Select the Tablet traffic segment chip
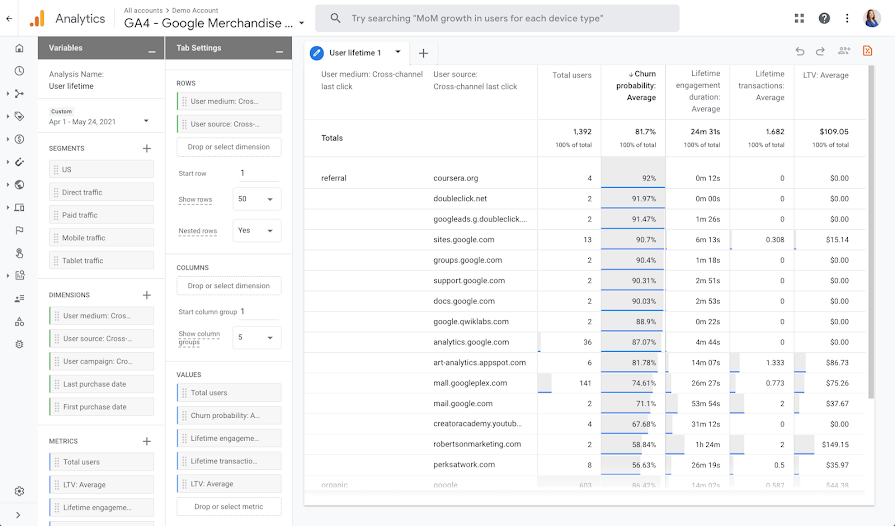The height and width of the screenshot is (526, 895). coord(102,260)
